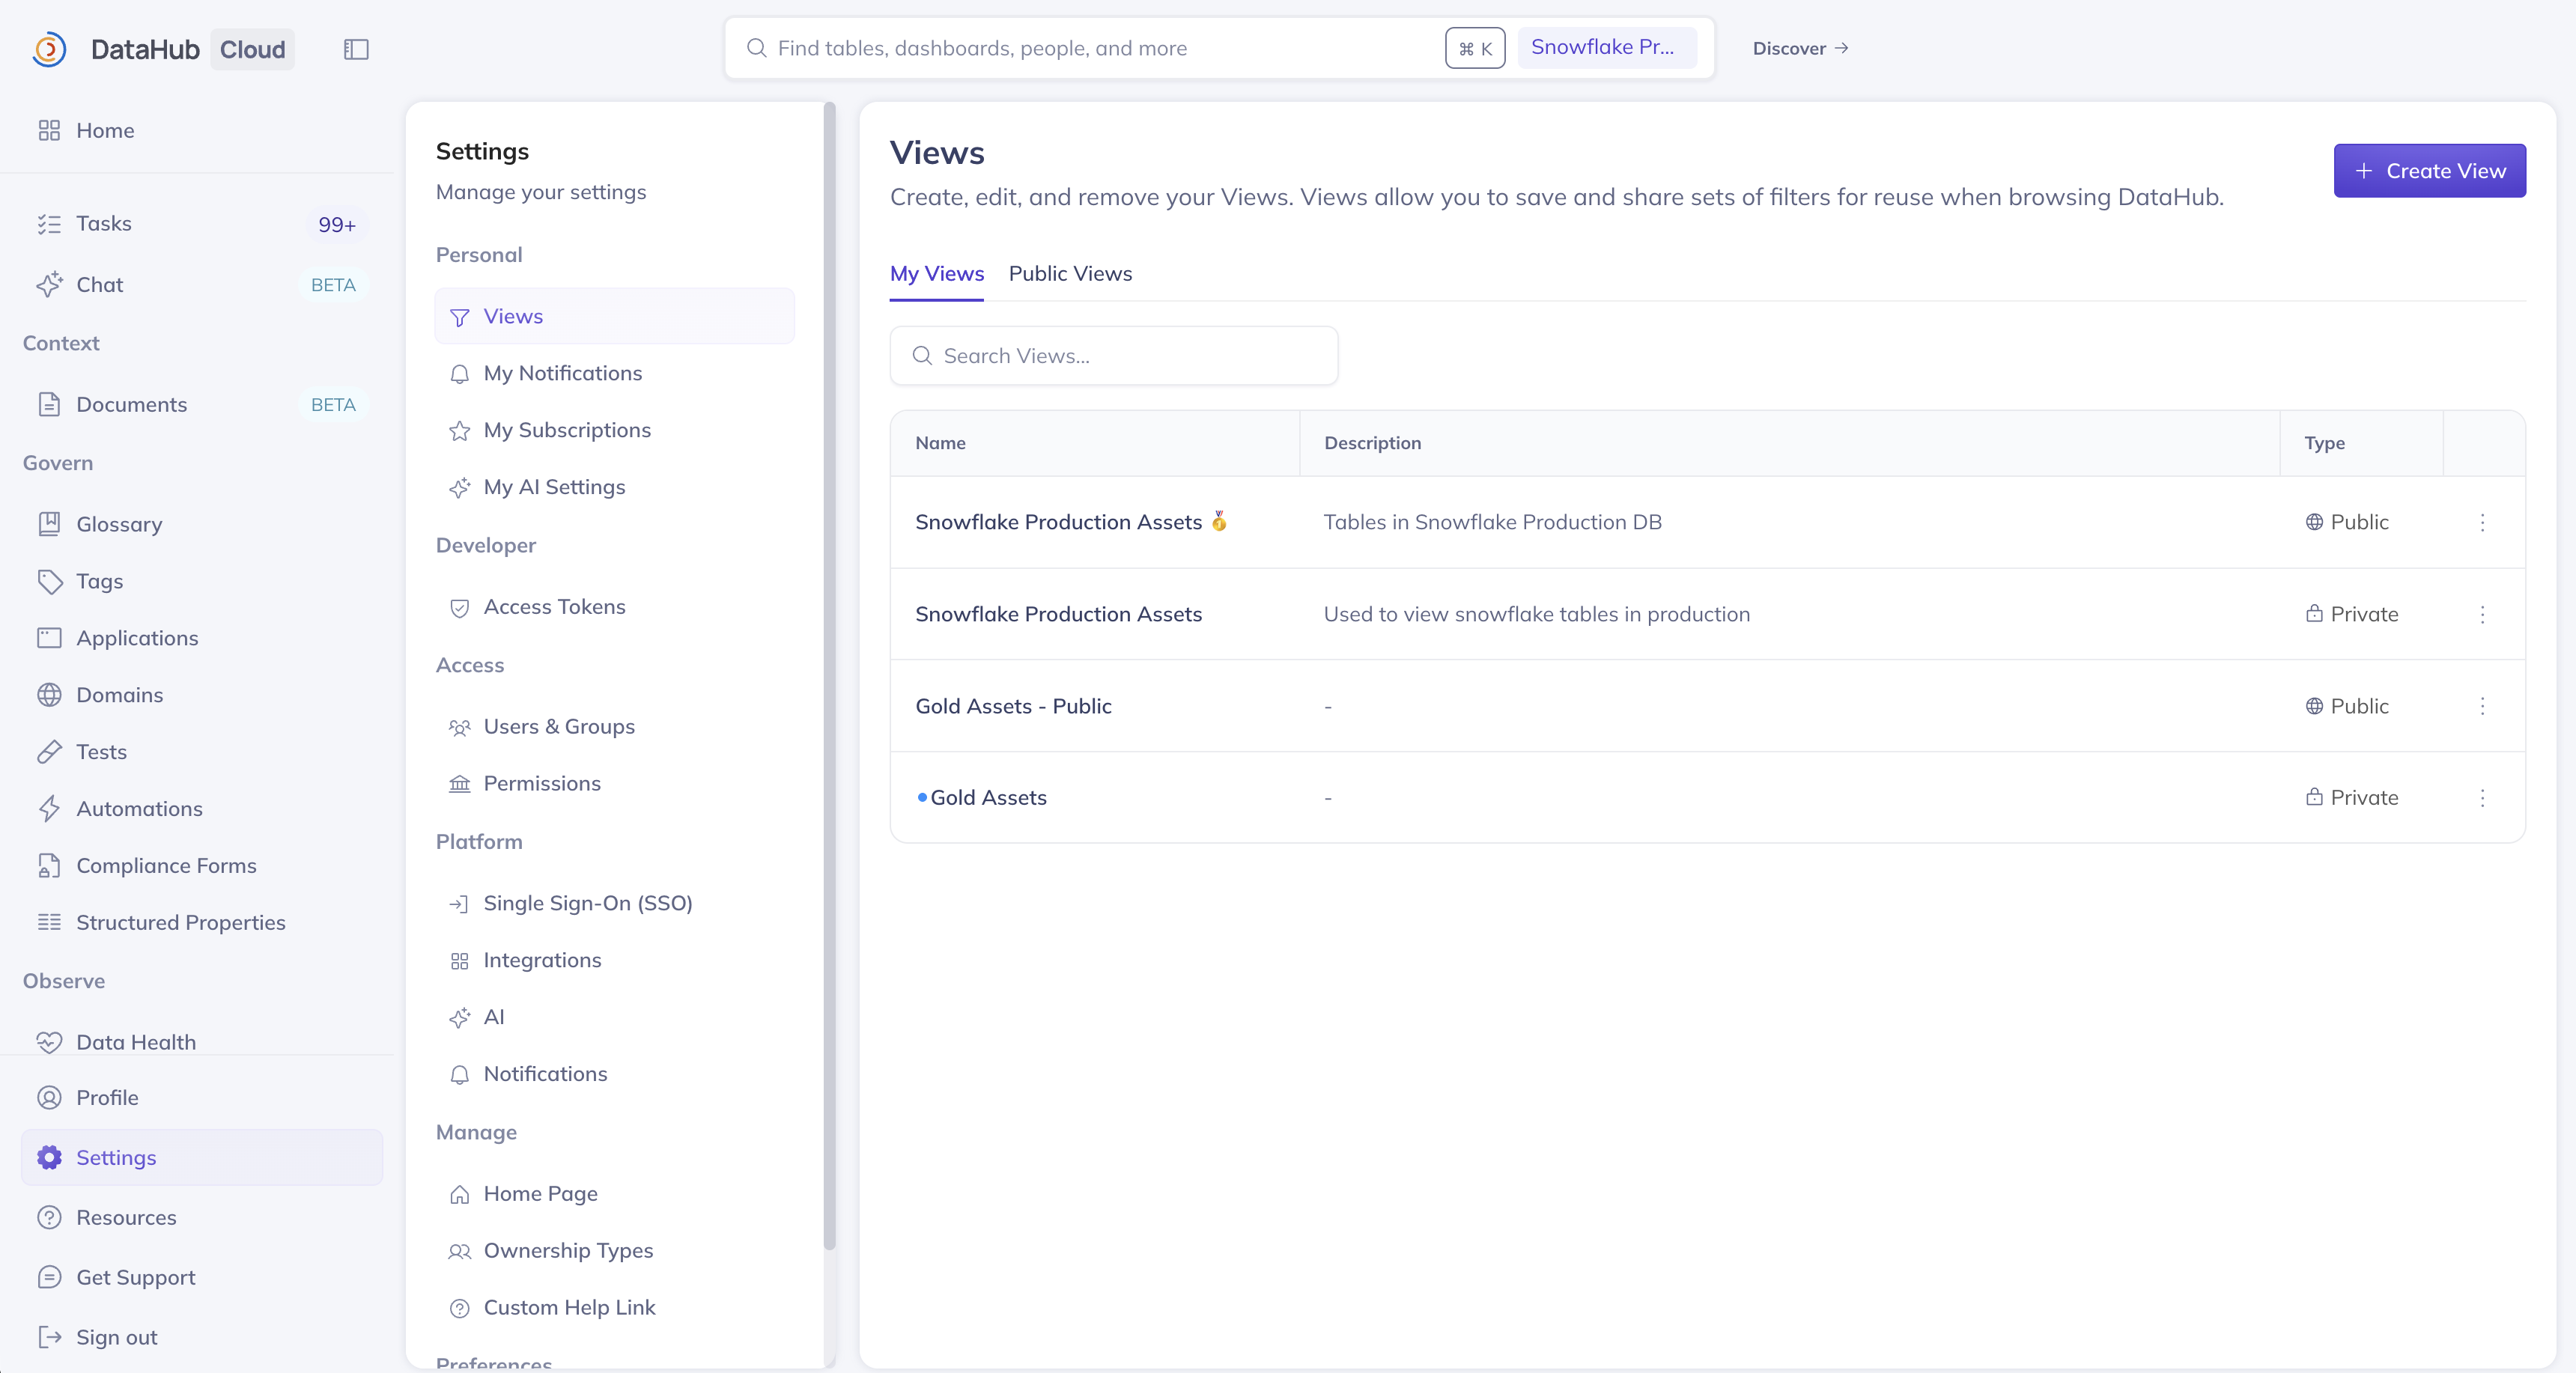Open options menu for public Snowflake Production Assets
This screenshot has height=1373, width=2576.
(2482, 522)
